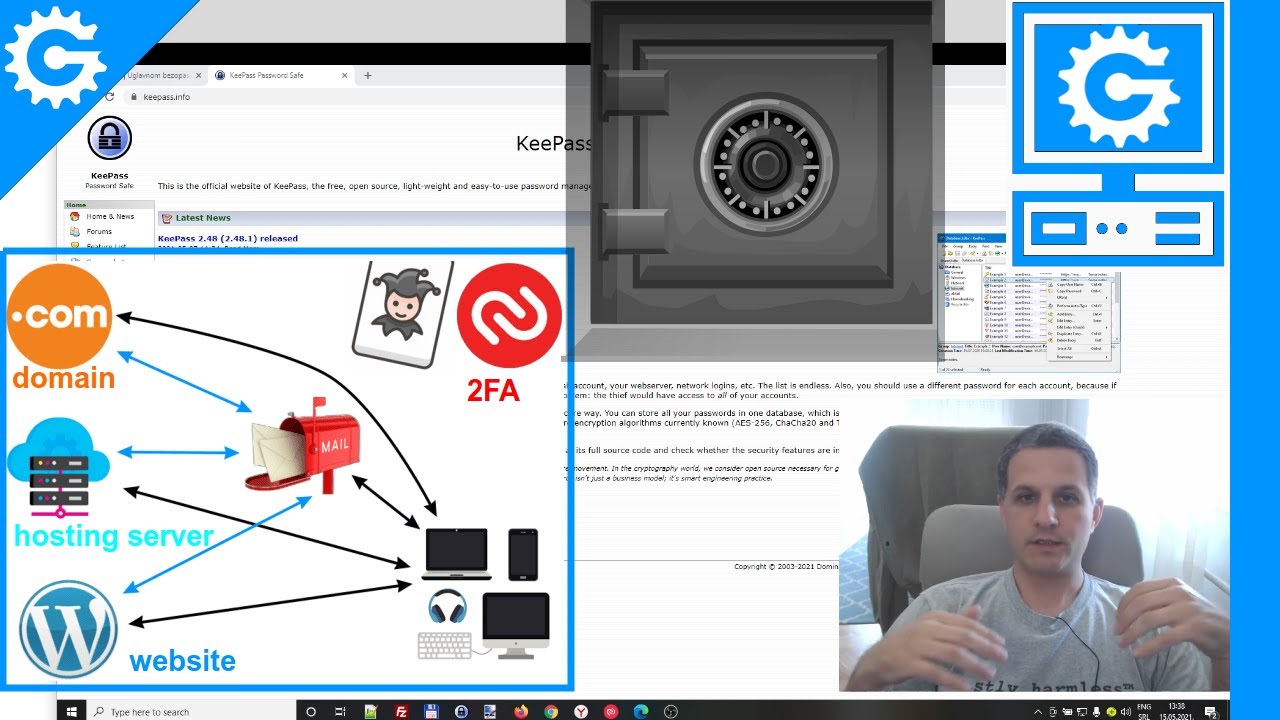1280x720 pixels.
Task: Open Google Chrome from the taskbar
Action: pos(551,711)
